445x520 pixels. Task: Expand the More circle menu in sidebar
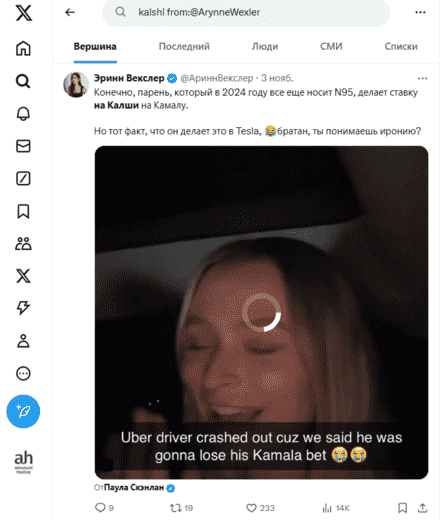pos(23,373)
